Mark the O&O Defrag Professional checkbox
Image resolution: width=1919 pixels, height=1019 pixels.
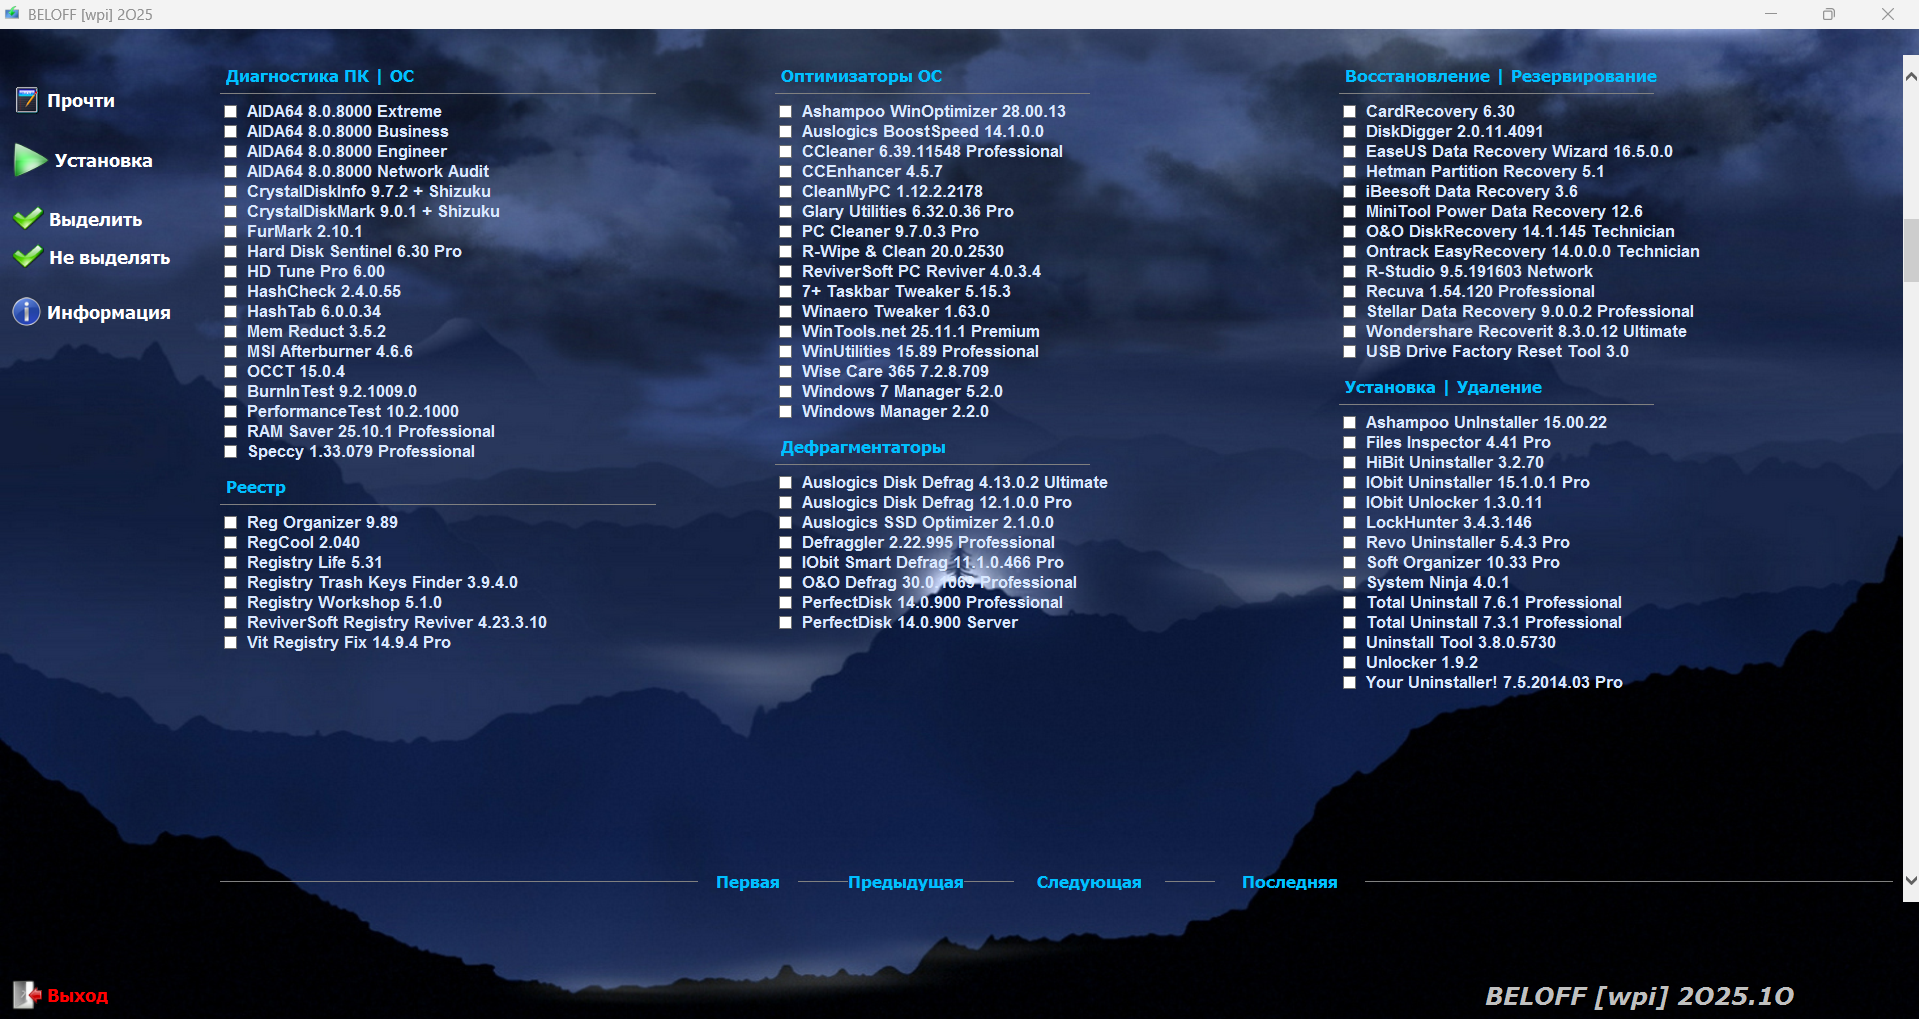(x=786, y=583)
